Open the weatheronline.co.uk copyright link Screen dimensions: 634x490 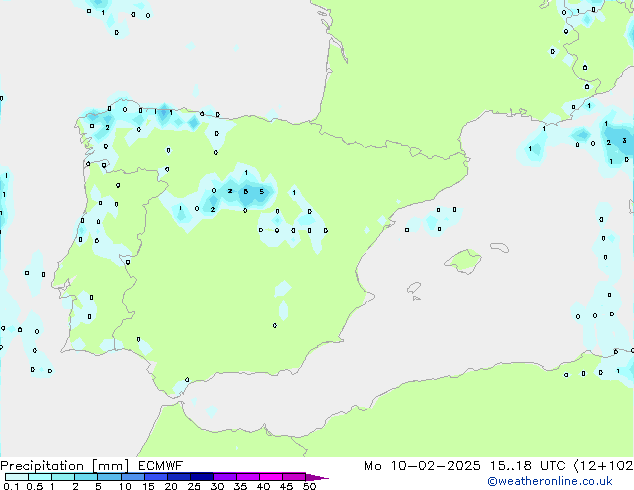coord(550,481)
